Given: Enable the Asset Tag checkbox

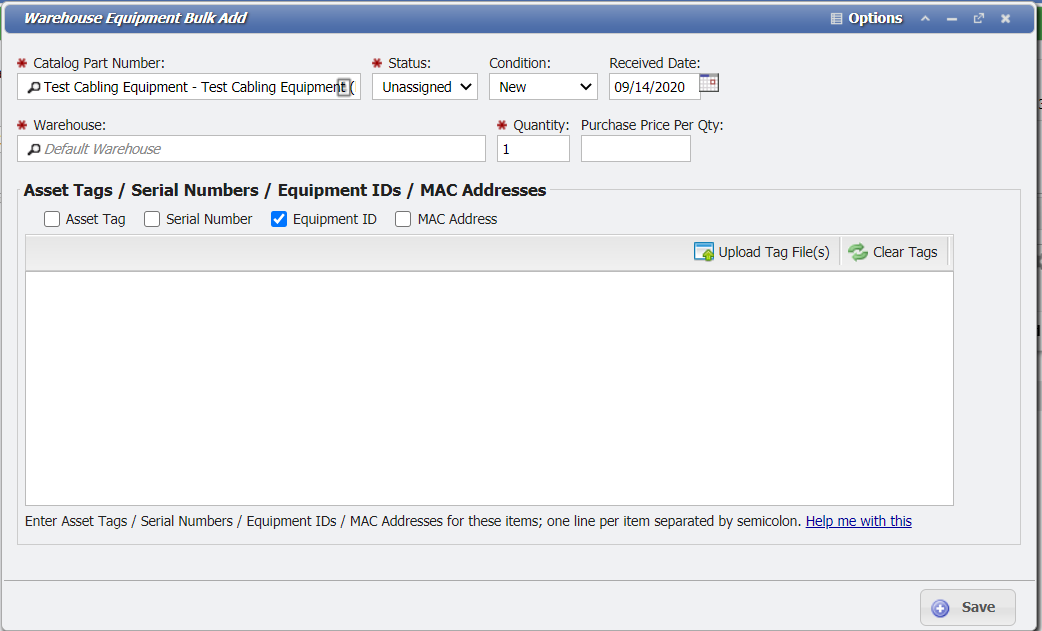Looking at the screenshot, I should (x=51, y=218).
